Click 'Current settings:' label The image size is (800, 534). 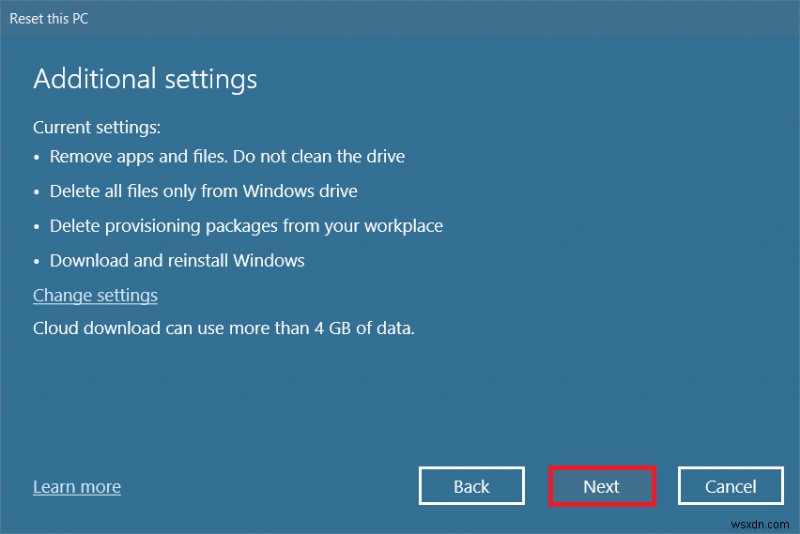pos(97,127)
